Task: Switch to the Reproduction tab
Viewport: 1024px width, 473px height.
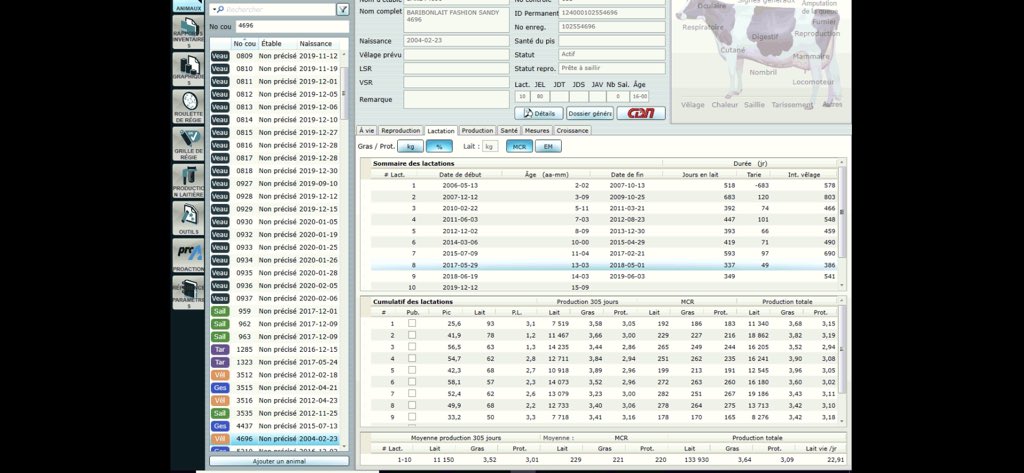Action: [x=401, y=131]
